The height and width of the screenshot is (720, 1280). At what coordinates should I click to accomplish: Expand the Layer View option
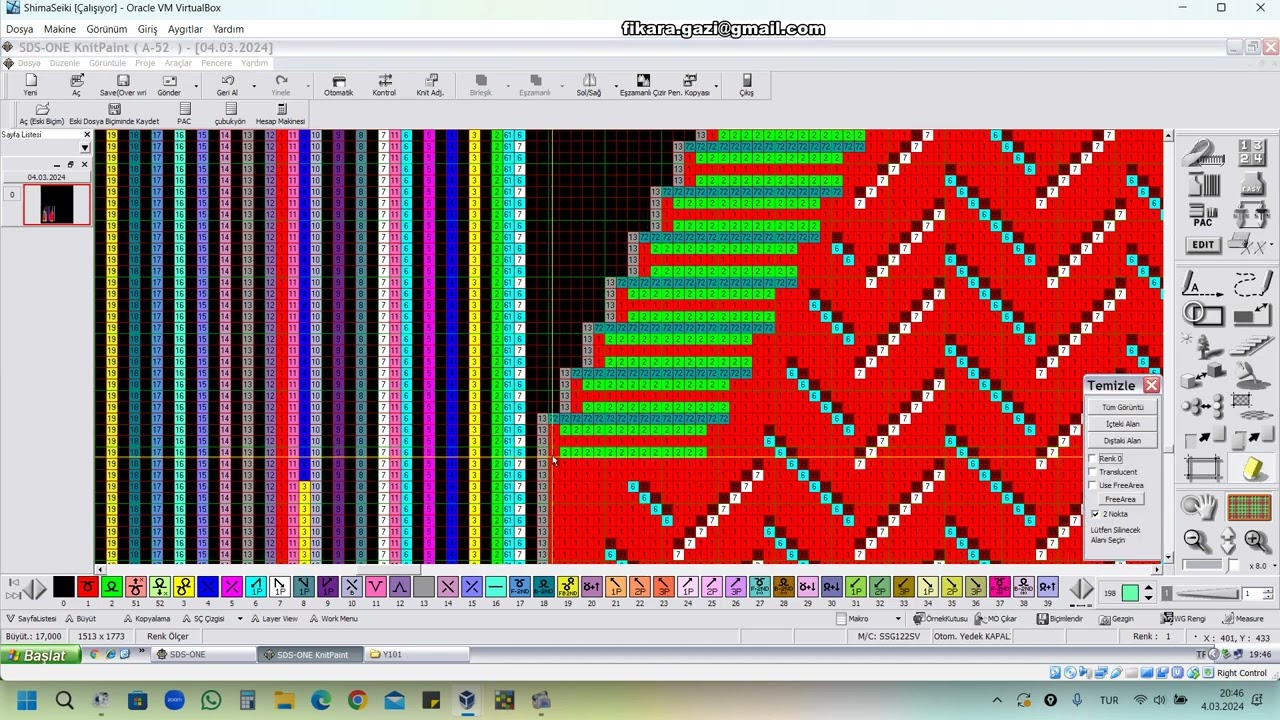tap(274, 618)
